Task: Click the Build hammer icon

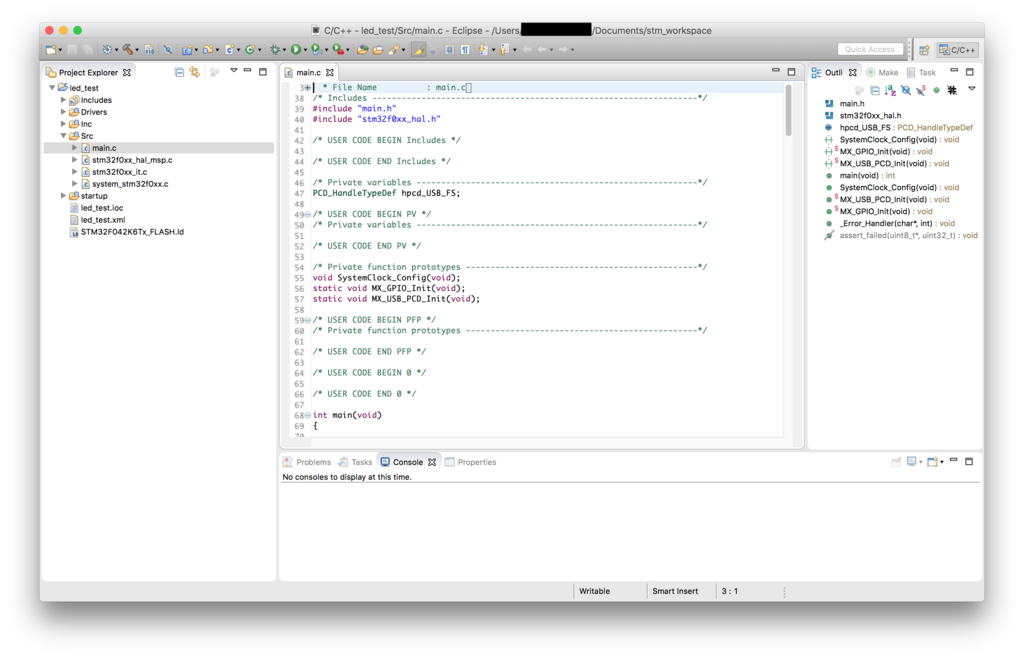Action: point(127,50)
